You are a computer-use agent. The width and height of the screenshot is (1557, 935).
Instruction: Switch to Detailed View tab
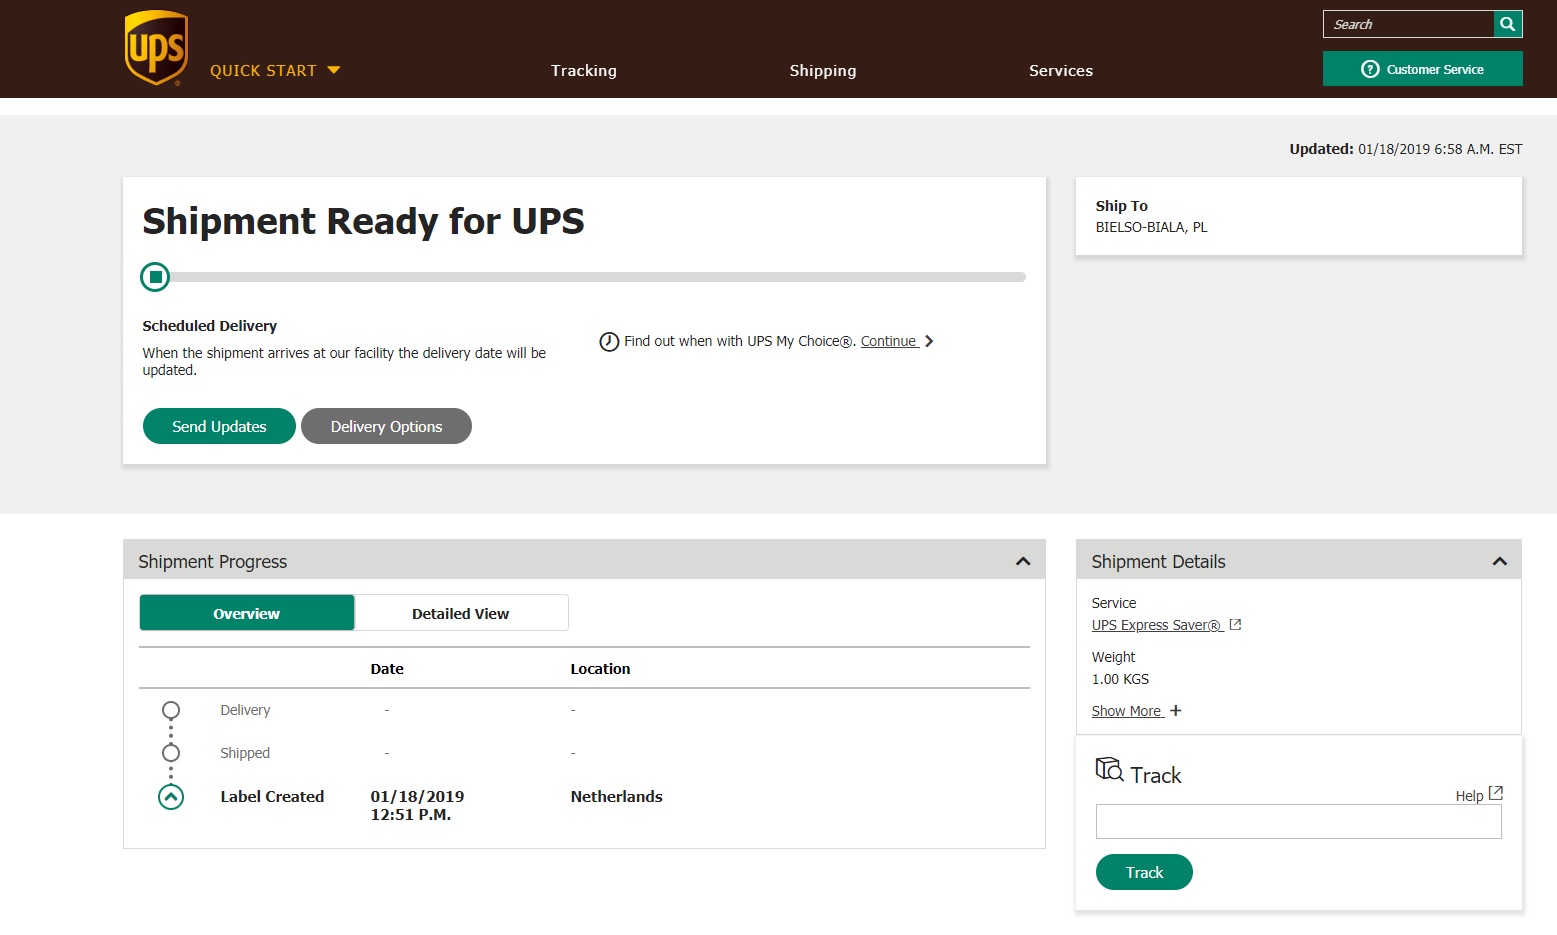[461, 613]
